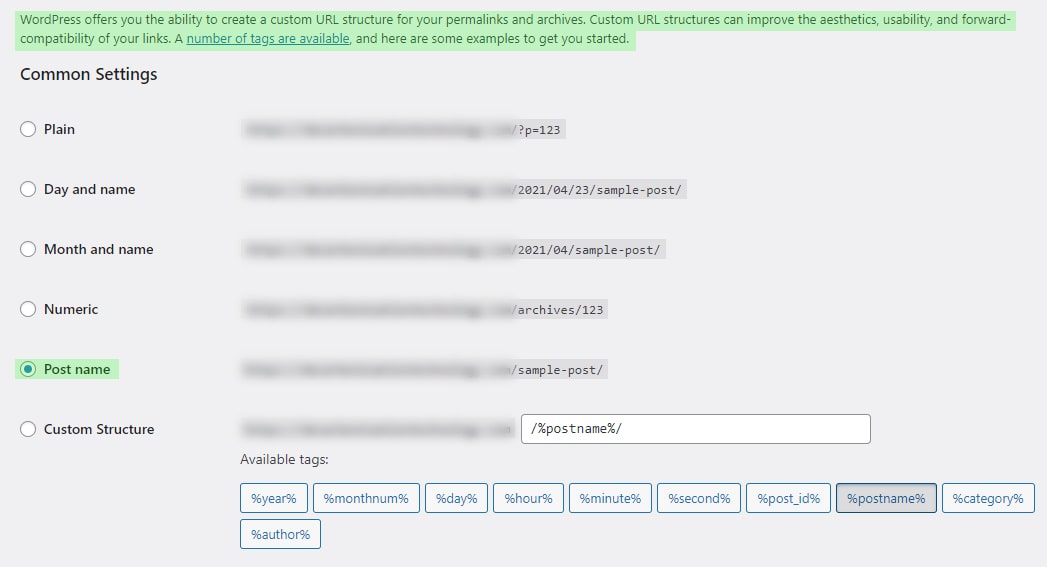The image size is (1047, 567).
Task: Toggle the %postname% tag button
Action: pos(886,498)
